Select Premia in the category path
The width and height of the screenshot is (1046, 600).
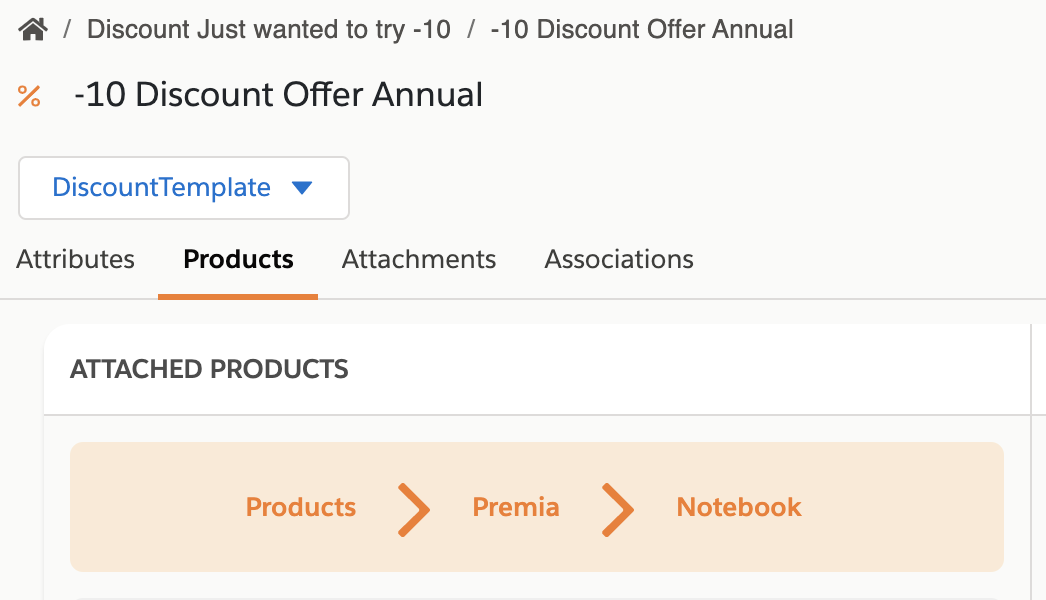[x=516, y=507]
